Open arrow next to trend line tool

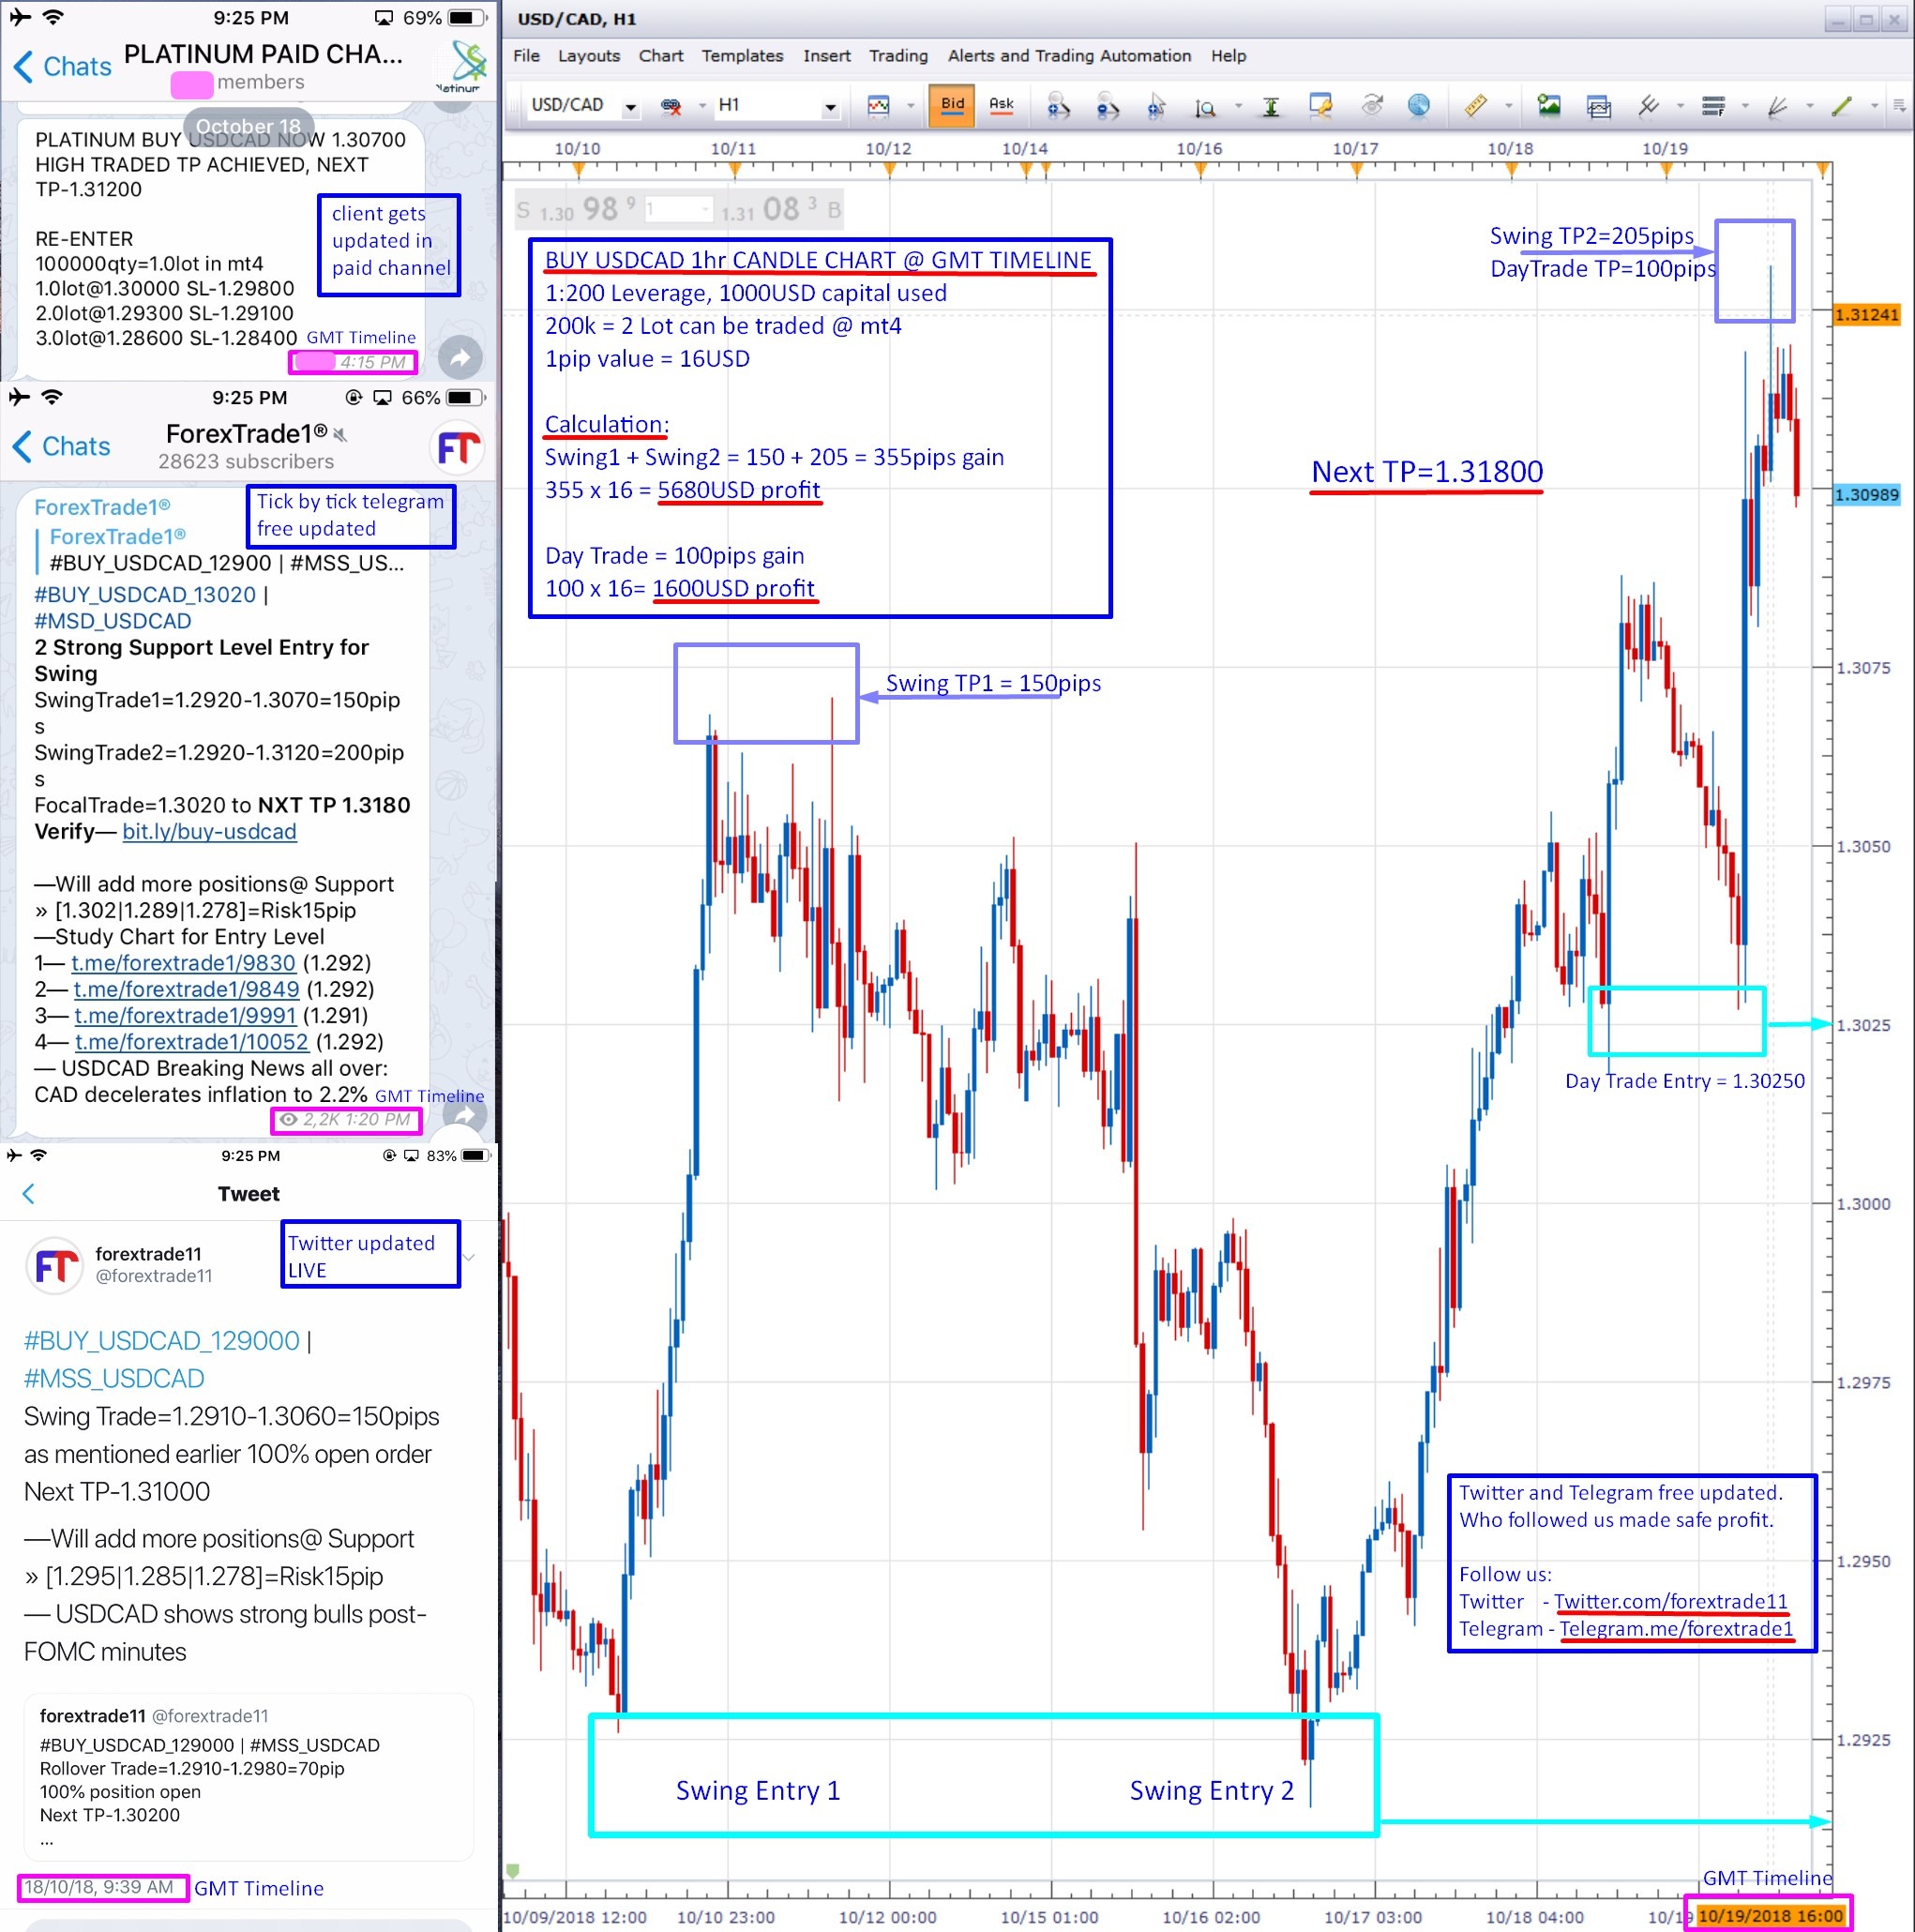(1873, 105)
